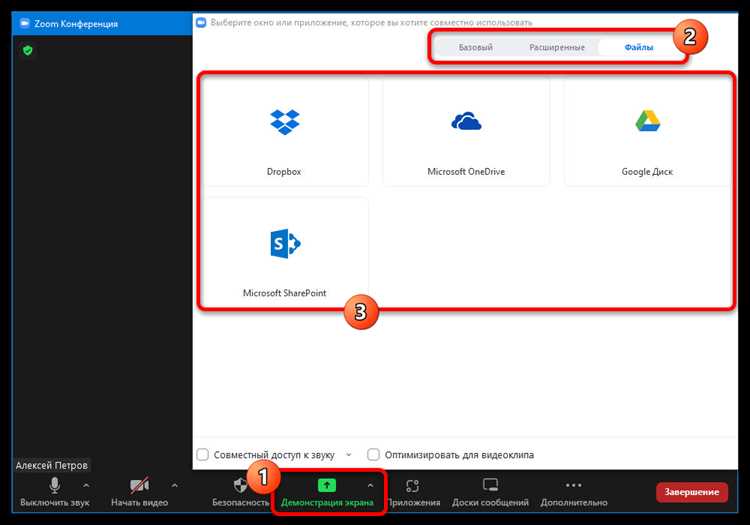Select the Dropbox file source
750x525 pixels.
coord(285,131)
